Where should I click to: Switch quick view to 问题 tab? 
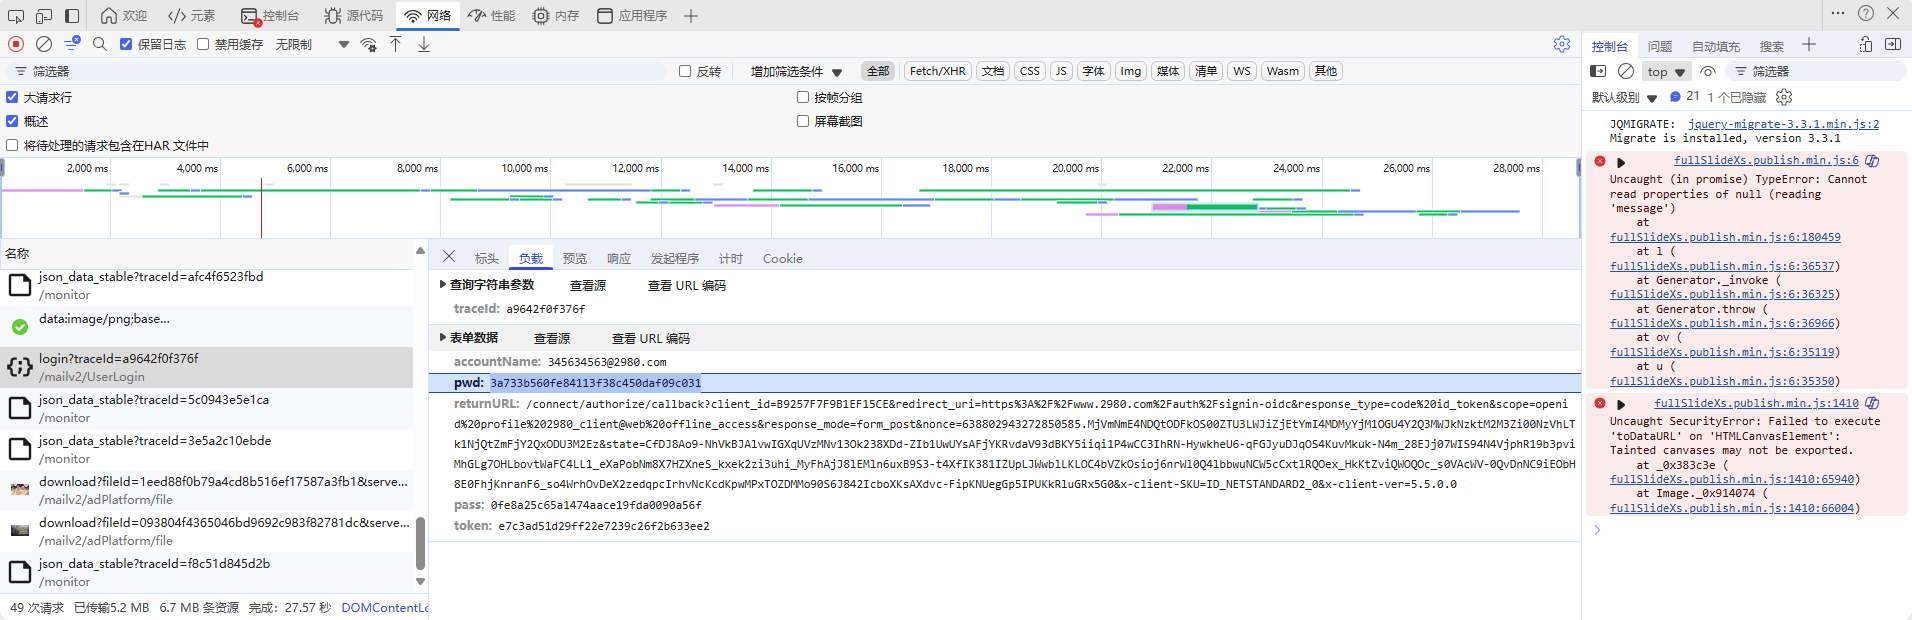[1660, 46]
